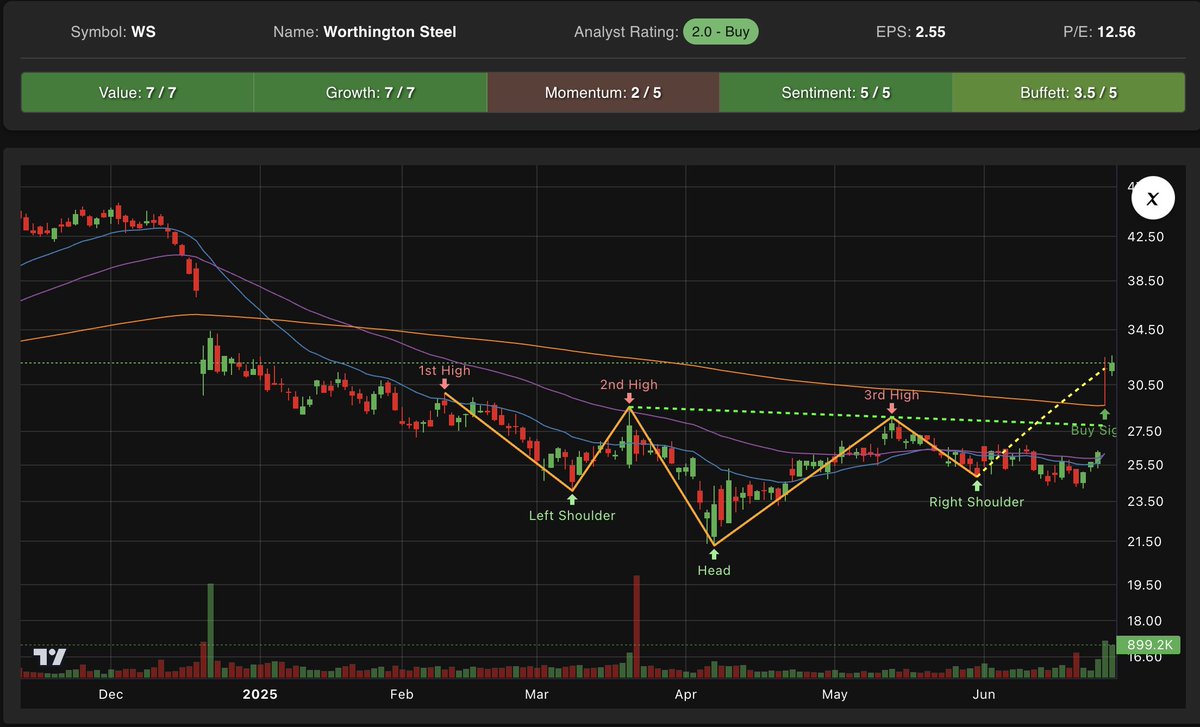Click the green arrow above Buy Signal
Screen dimensions: 1200x727
1105,414
